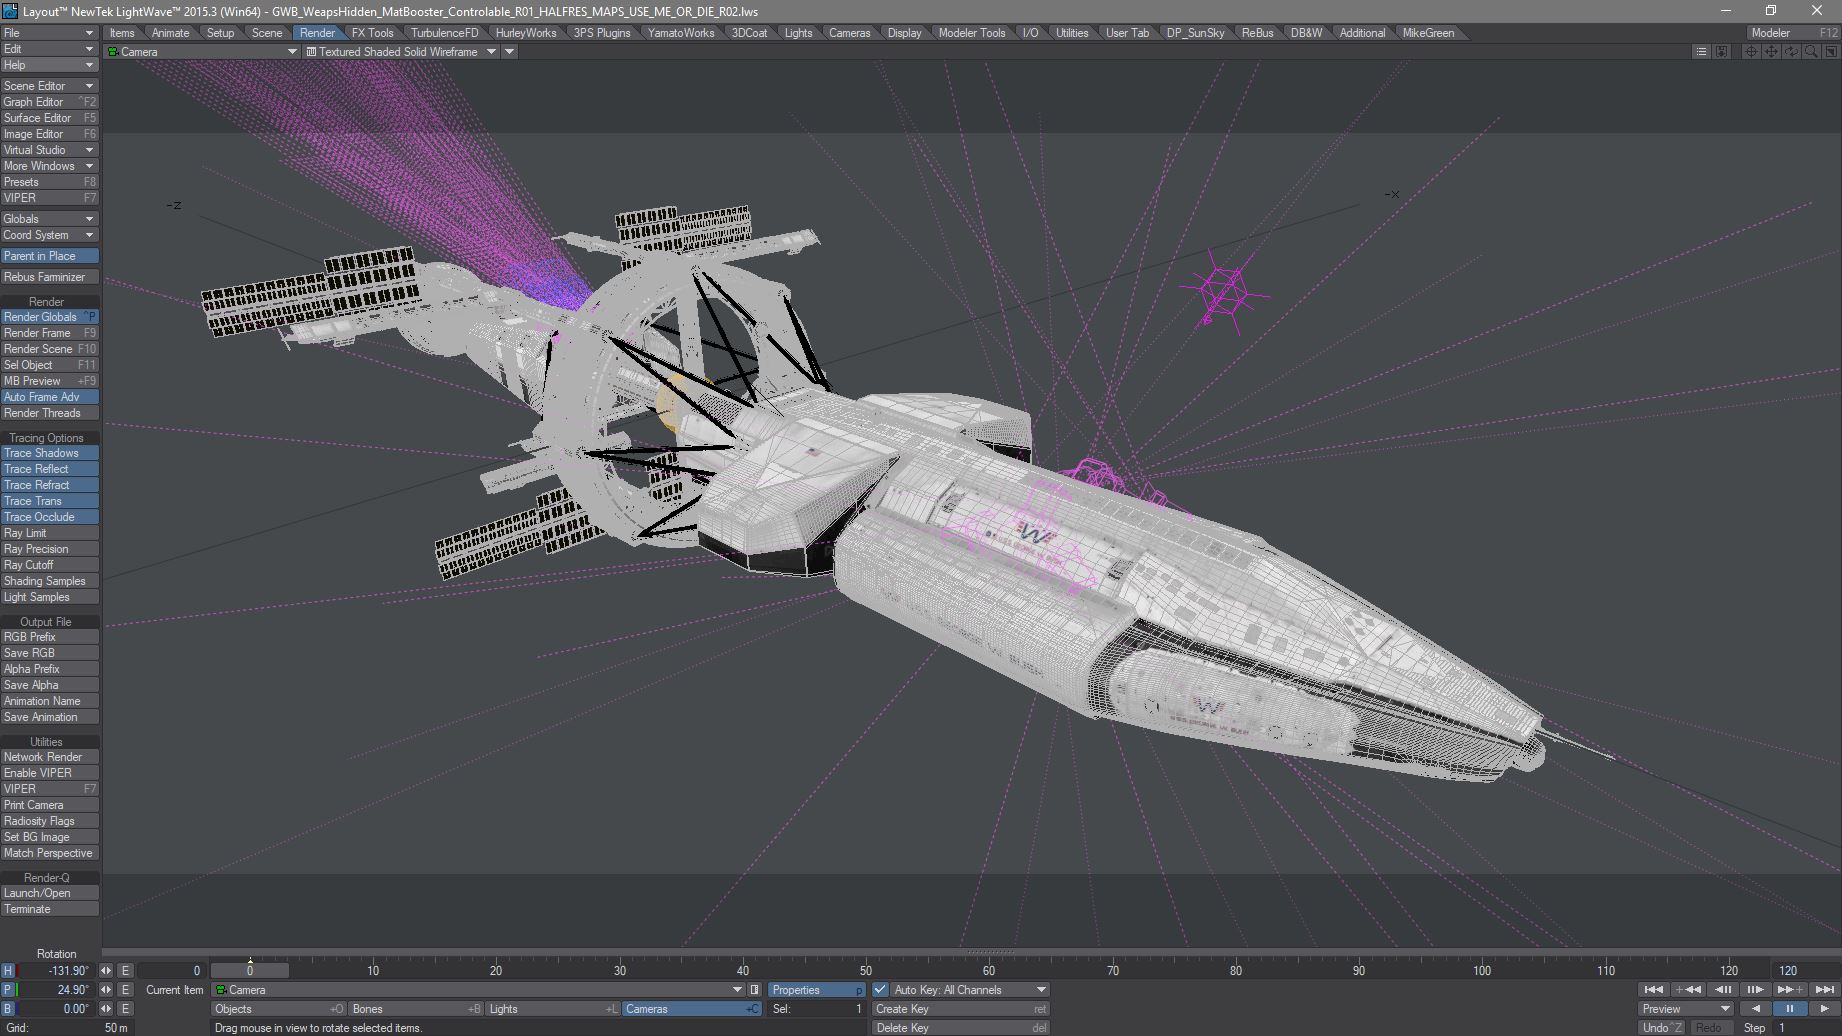Open the Modeler Tools tab
This screenshot has height=1036, width=1842.
tap(971, 33)
